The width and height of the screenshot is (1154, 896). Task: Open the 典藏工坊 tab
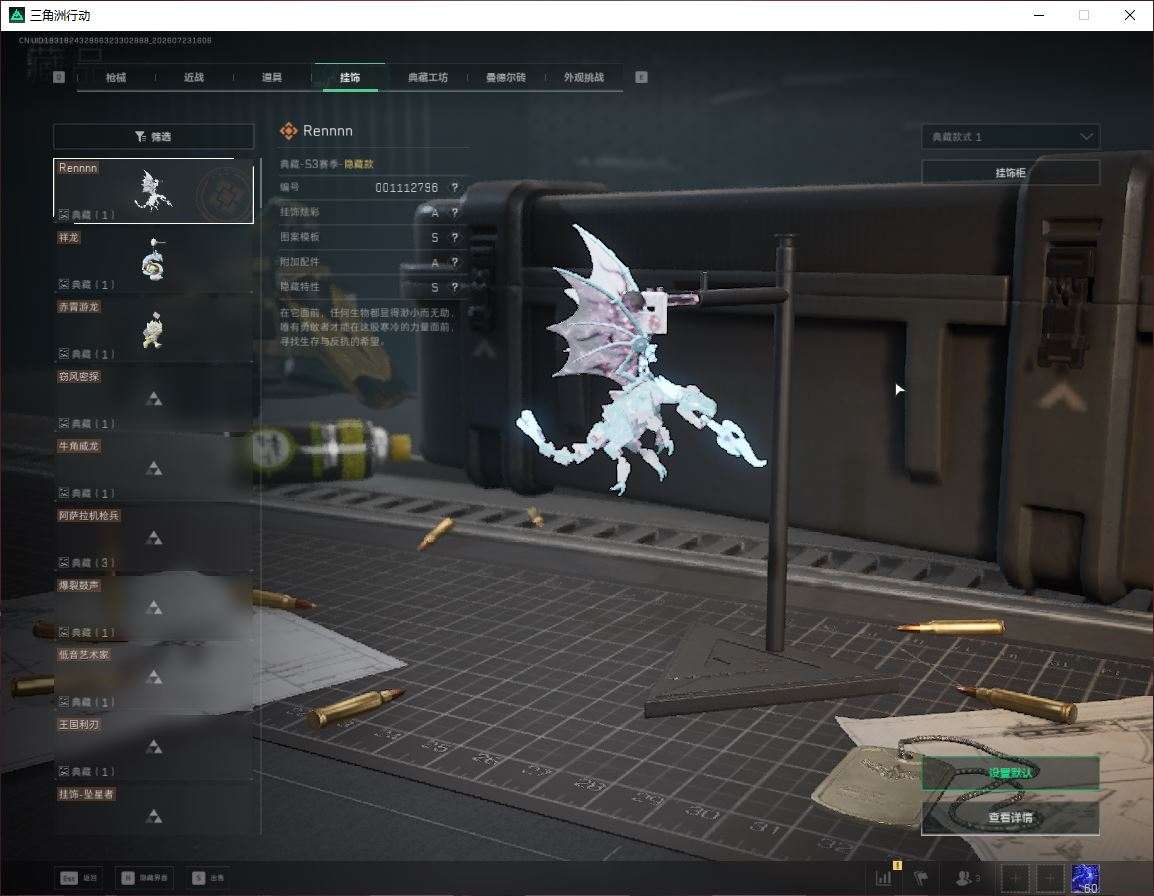428,77
